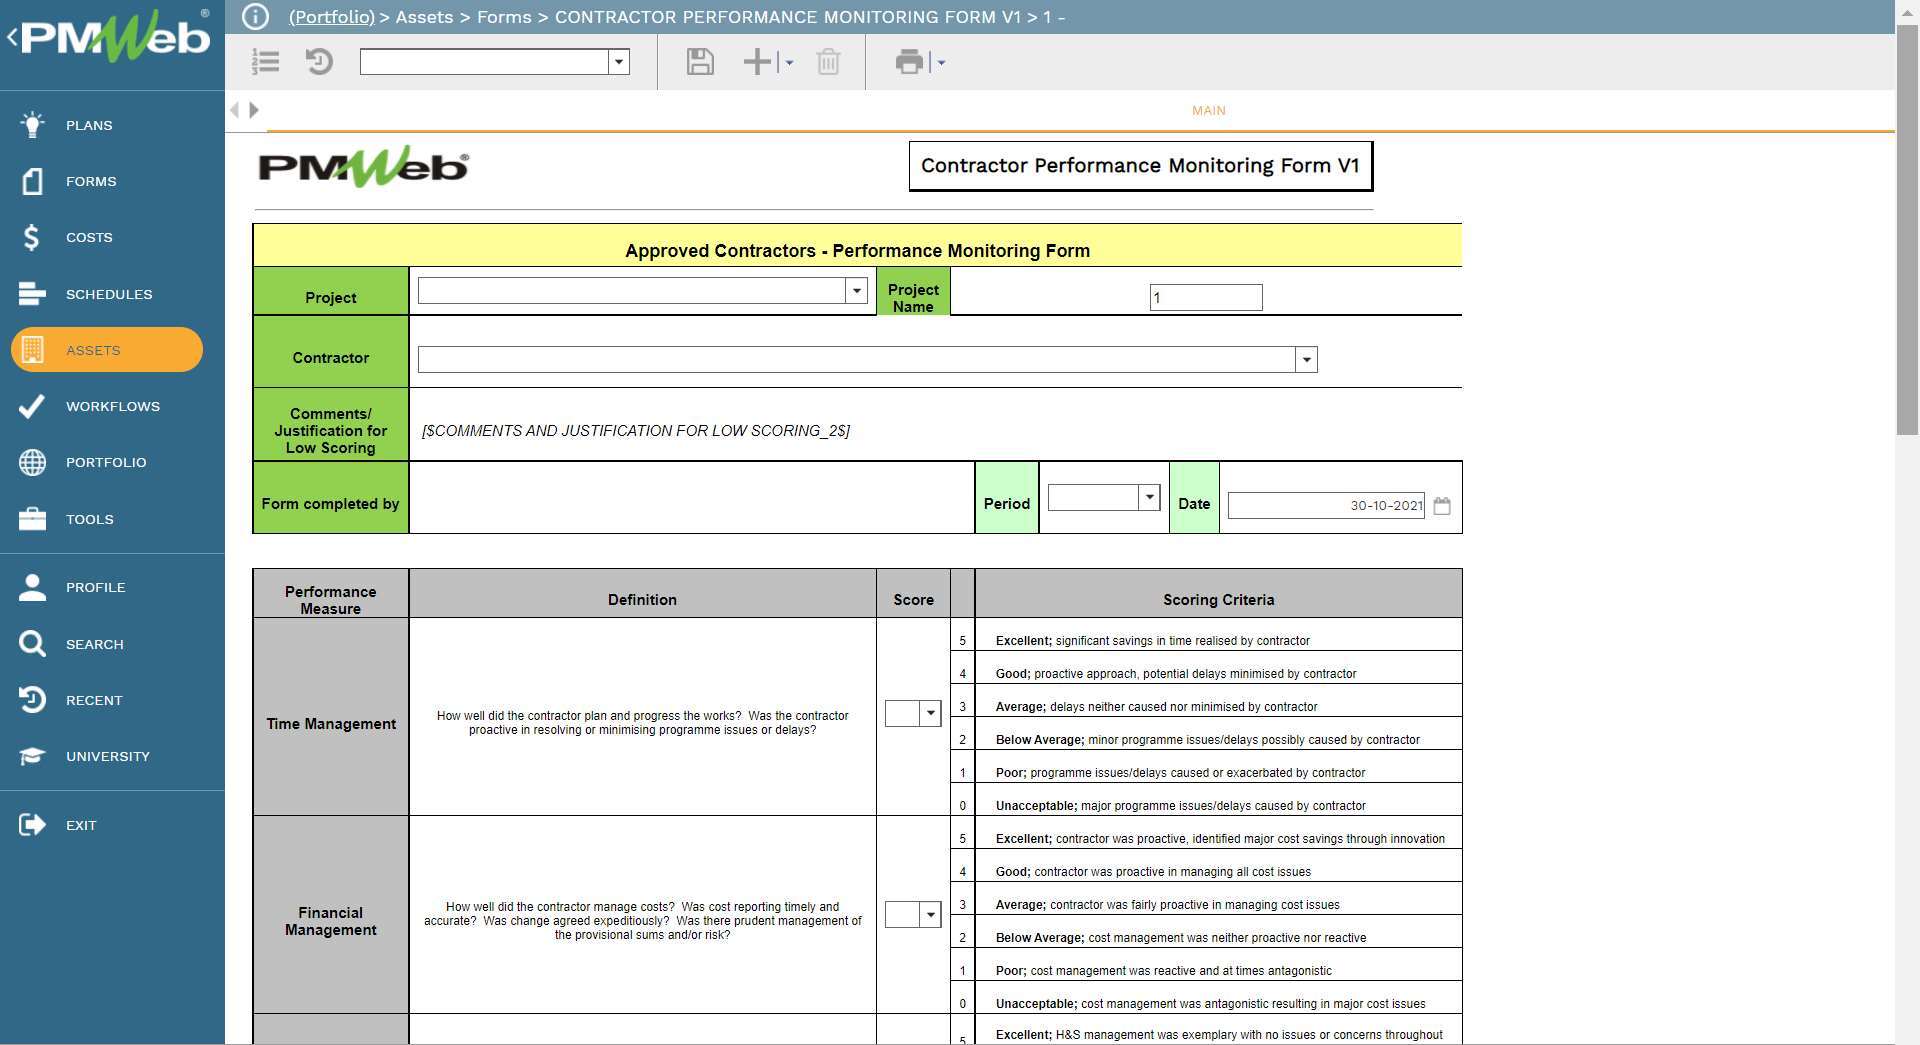Click the Portfolio breadcrumb link
This screenshot has height=1045, width=1920.
tap(331, 16)
